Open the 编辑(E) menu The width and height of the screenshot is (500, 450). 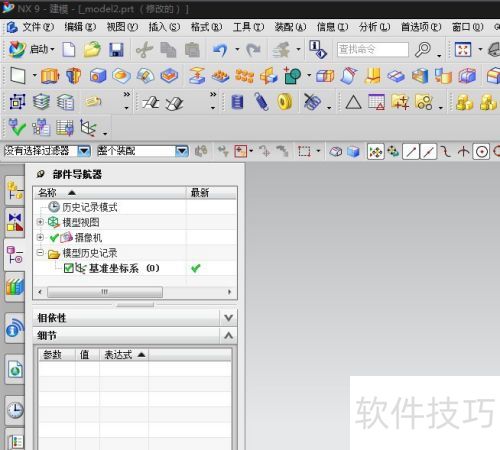80,27
